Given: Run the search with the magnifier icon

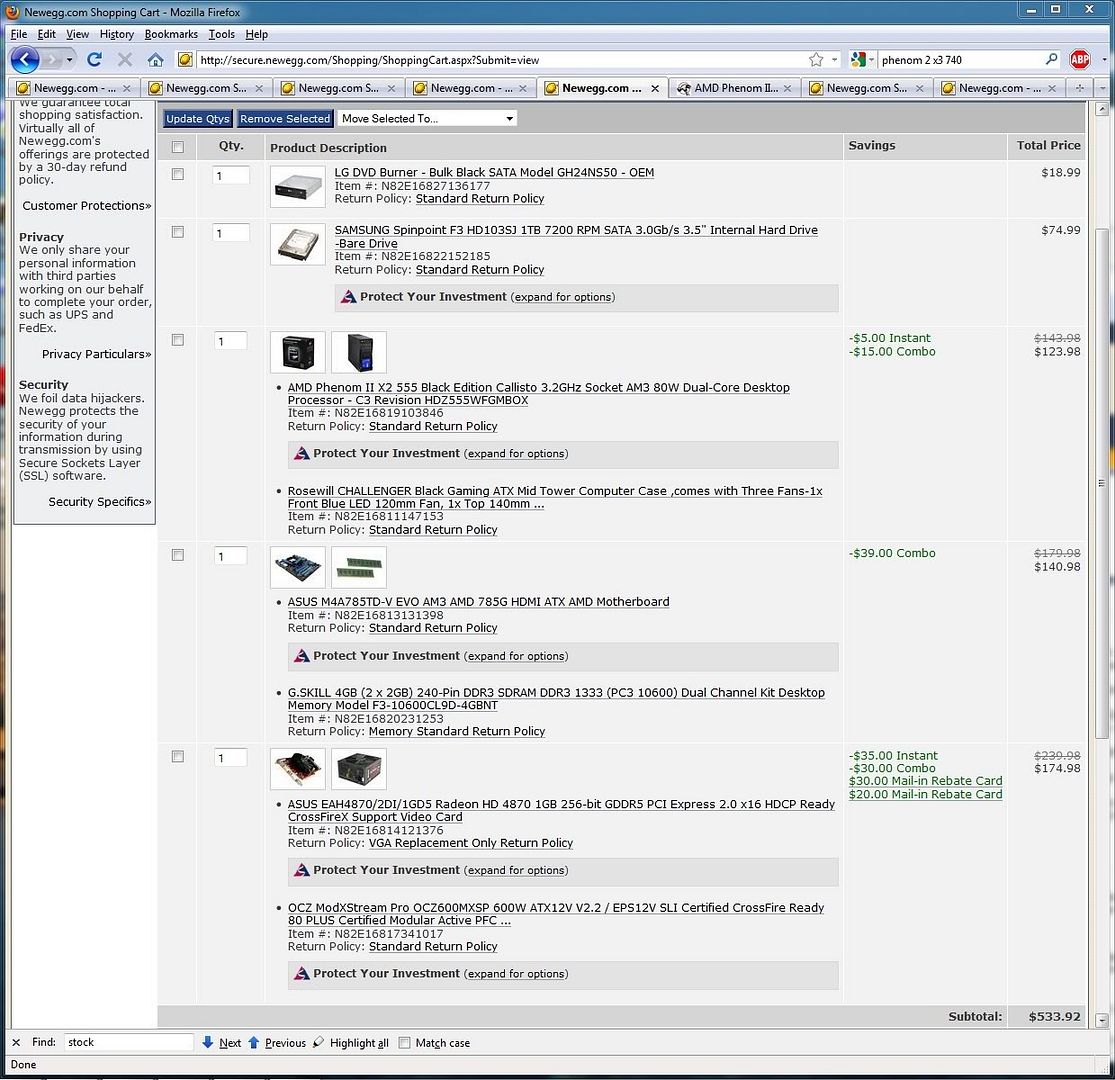Looking at the screenshot, I should pyautogui.click(x=1051, y=60).
